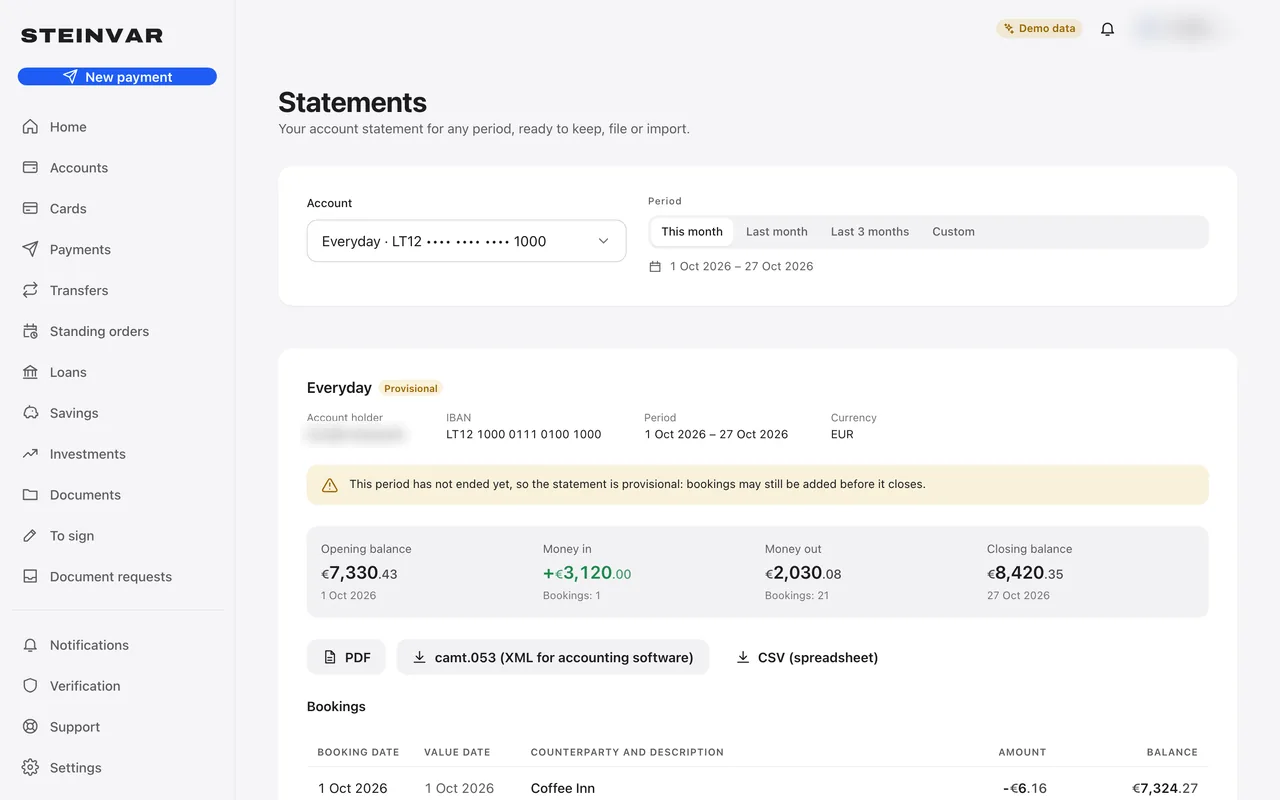Click the Document requests inbox icon
Screen dimensions: 1280x800
(30, 578)
